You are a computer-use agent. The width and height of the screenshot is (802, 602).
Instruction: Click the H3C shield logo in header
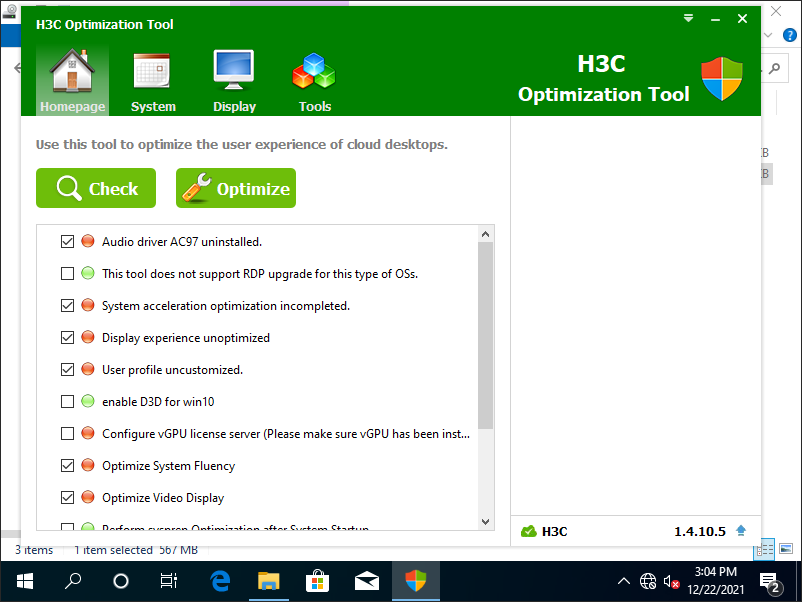point(722,78)
